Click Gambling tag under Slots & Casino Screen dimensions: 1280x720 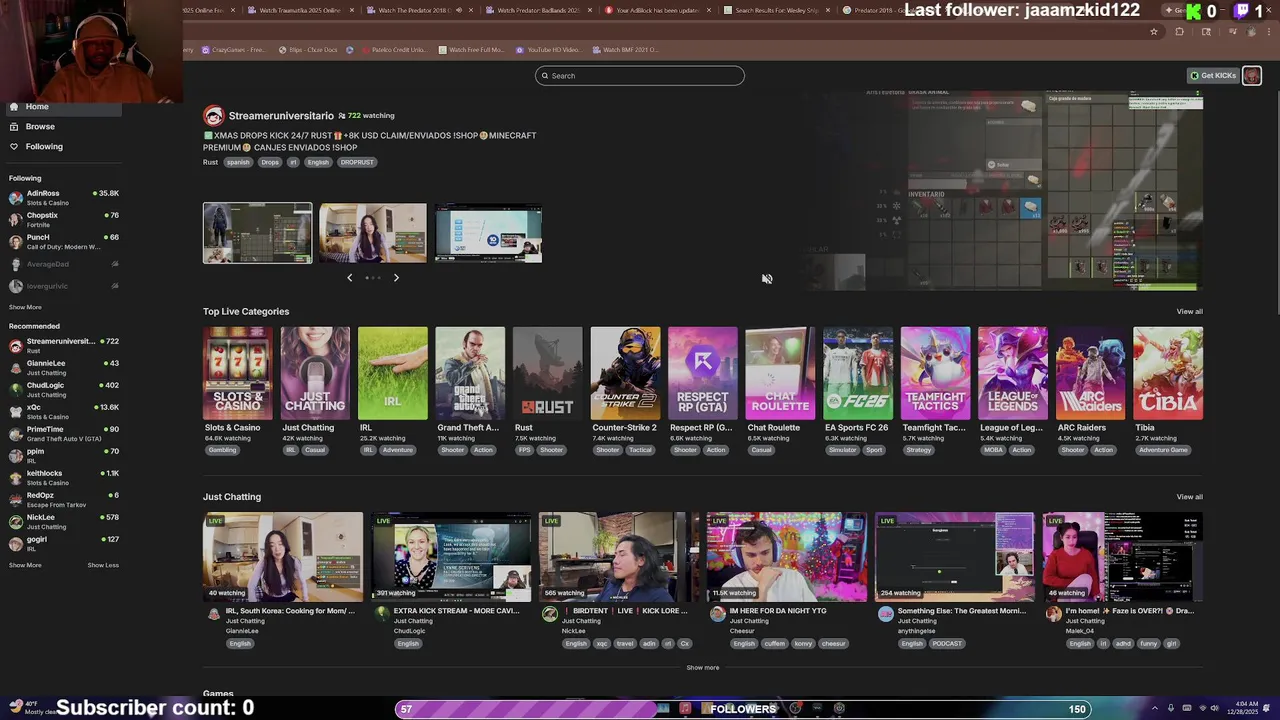coord(222,450)
